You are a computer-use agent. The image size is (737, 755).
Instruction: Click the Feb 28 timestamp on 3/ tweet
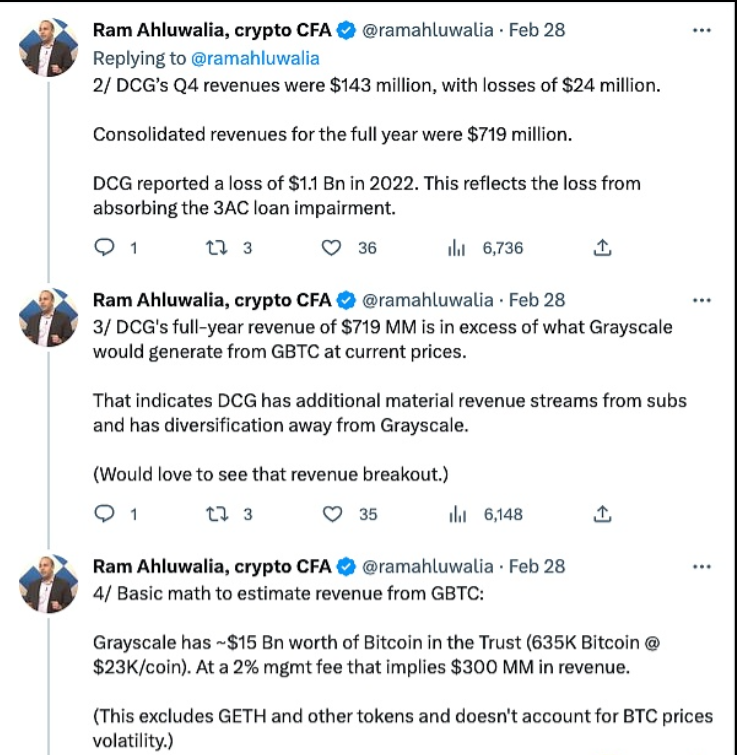pos(537,299)
